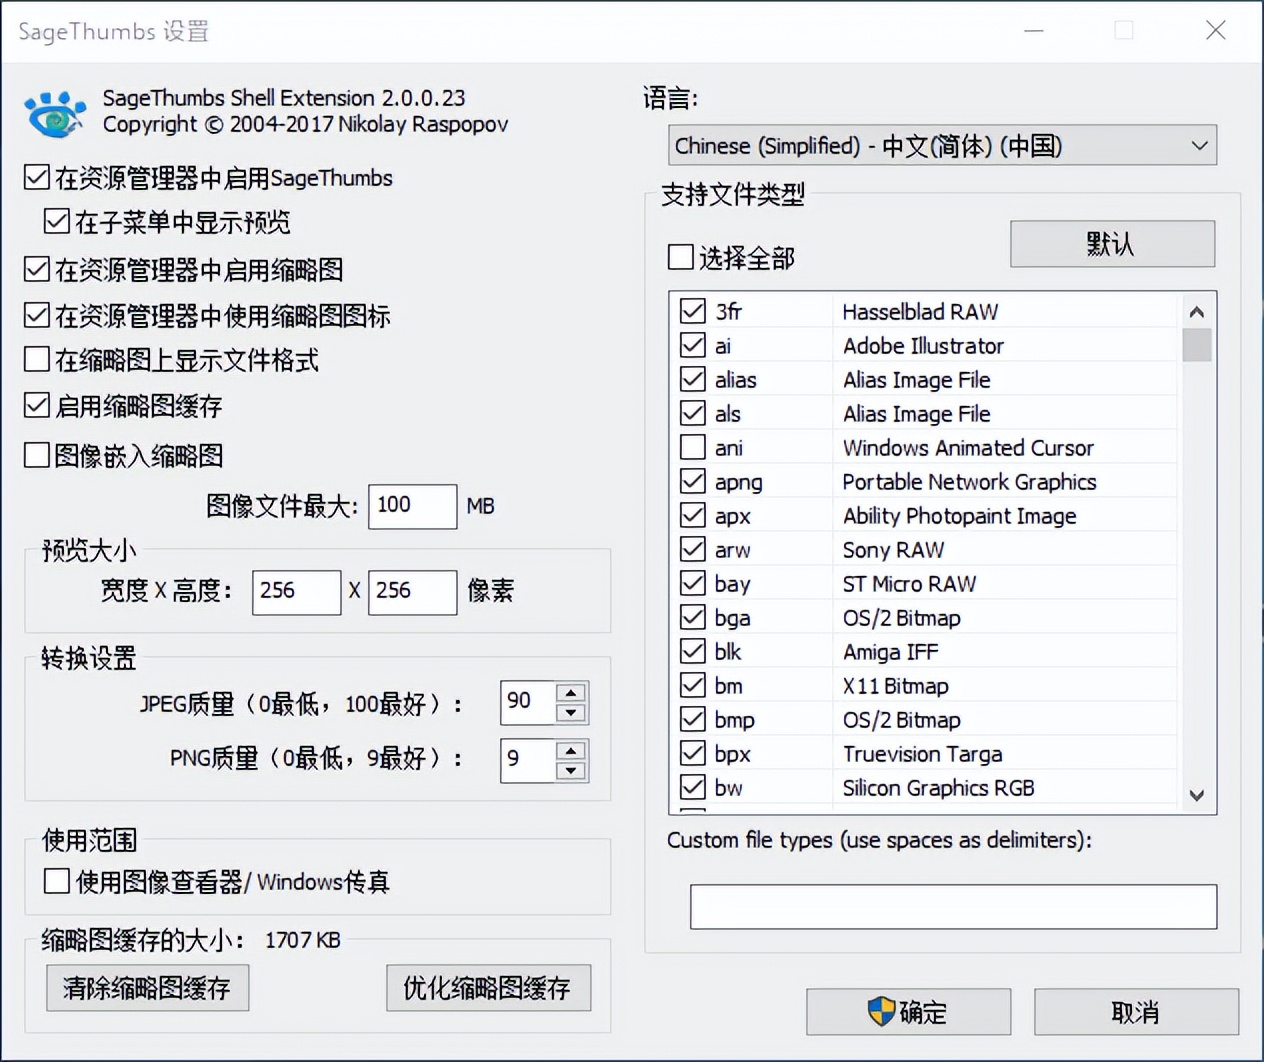Enable 在缩略图上显示文件格式 option
This screenshot has height=1062, width=1264.
[x=36, y=361]
